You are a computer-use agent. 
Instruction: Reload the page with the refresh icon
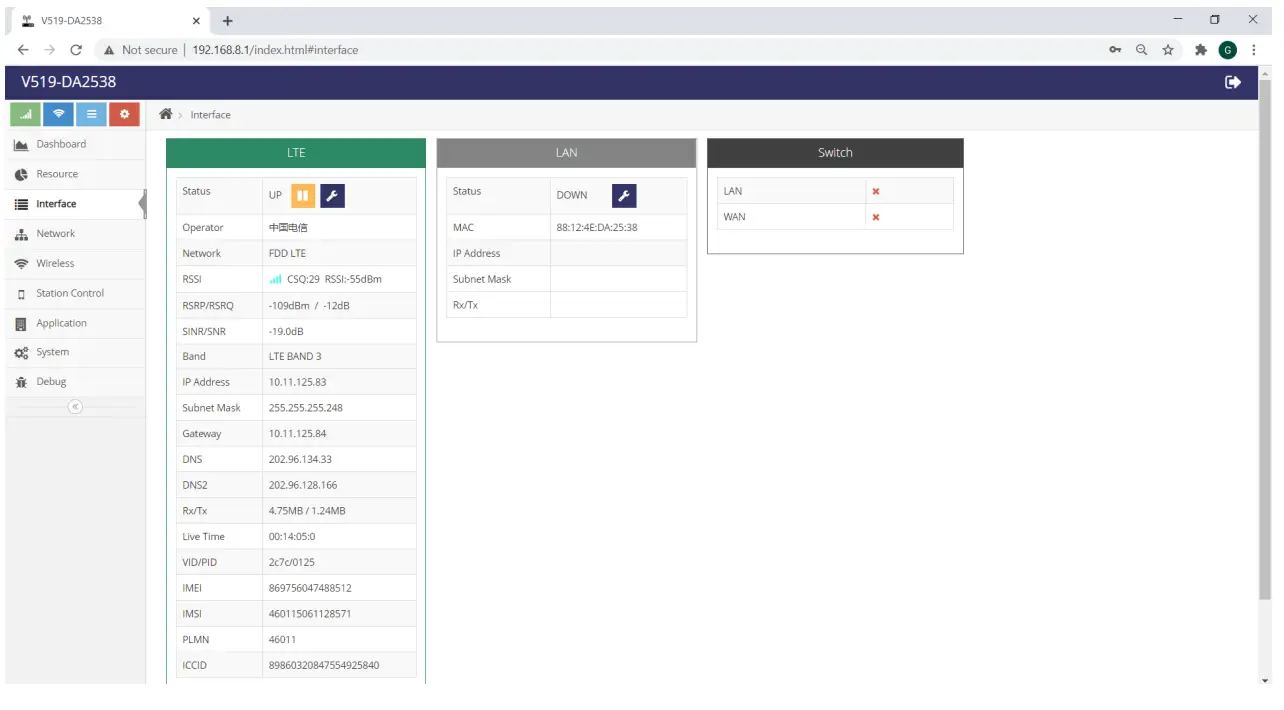pyautogui.click(x=76, y=50)
